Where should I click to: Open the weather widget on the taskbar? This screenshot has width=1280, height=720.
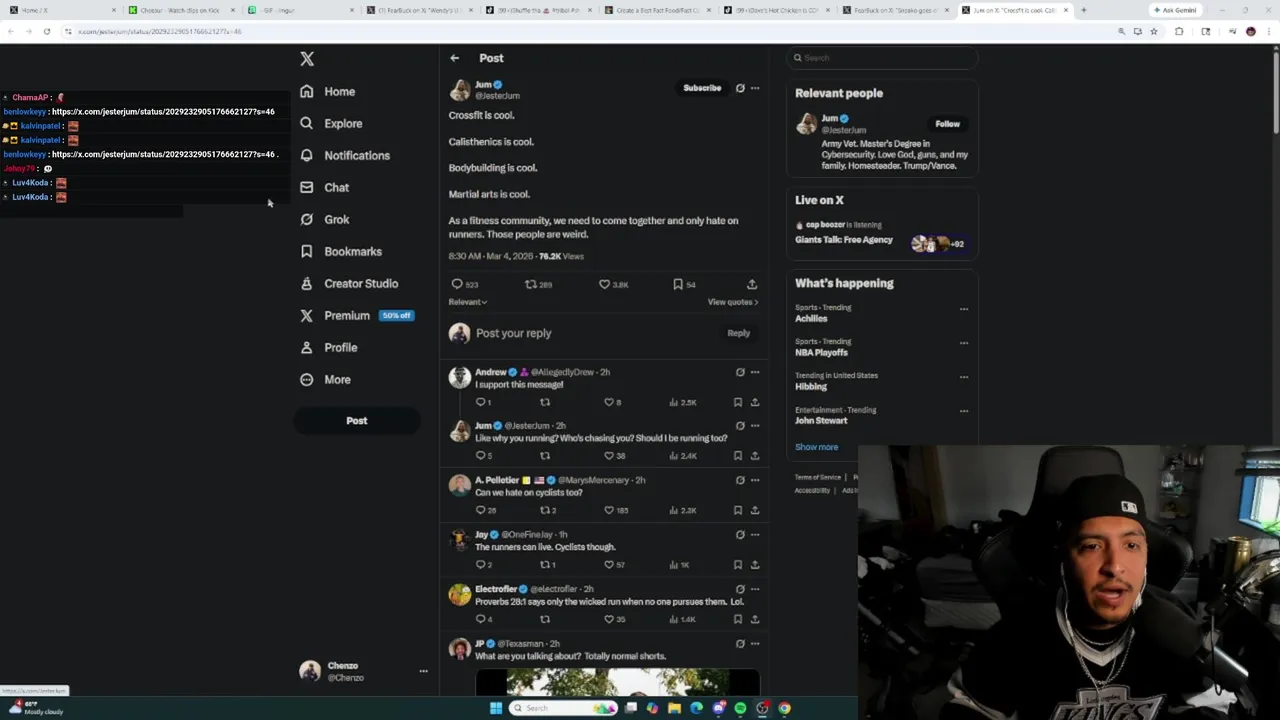34,707
